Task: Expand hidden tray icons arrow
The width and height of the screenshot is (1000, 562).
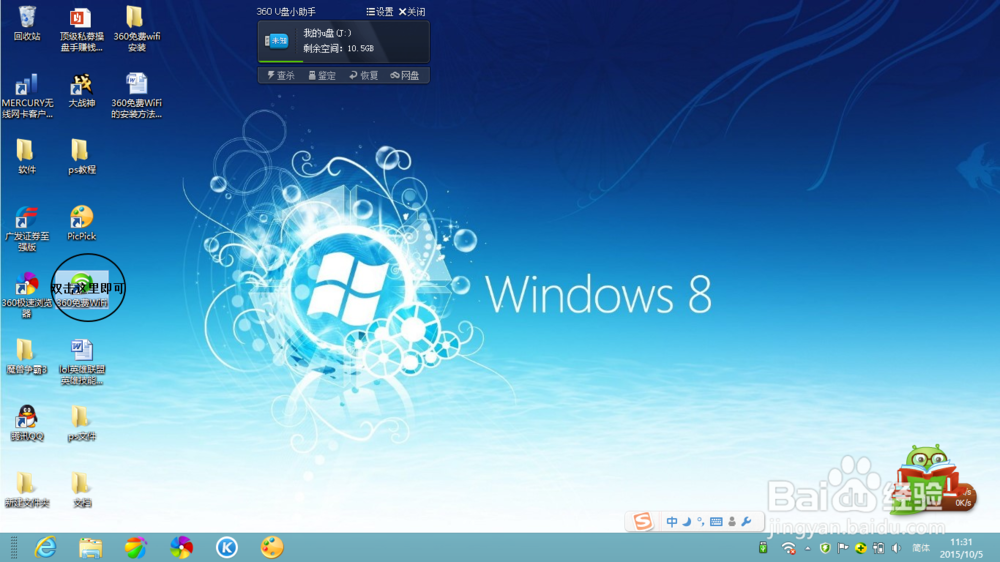Action: pyautogui.click(x=808, y=548)
